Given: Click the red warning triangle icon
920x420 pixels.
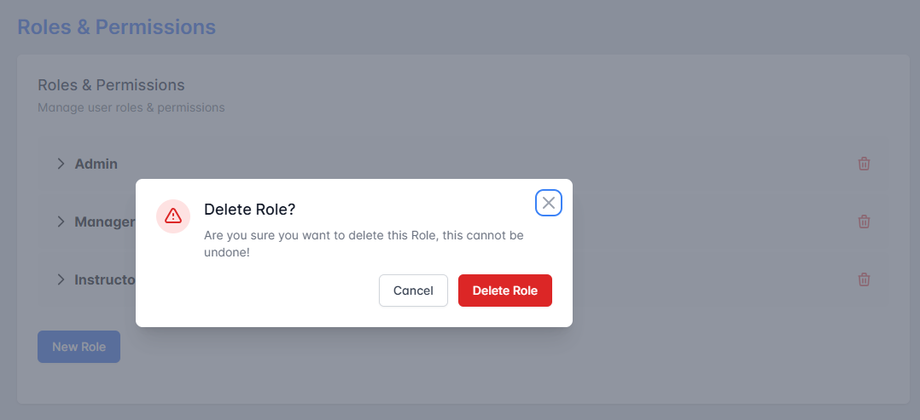Looking at the screenshot, I should tap(173, 216).
